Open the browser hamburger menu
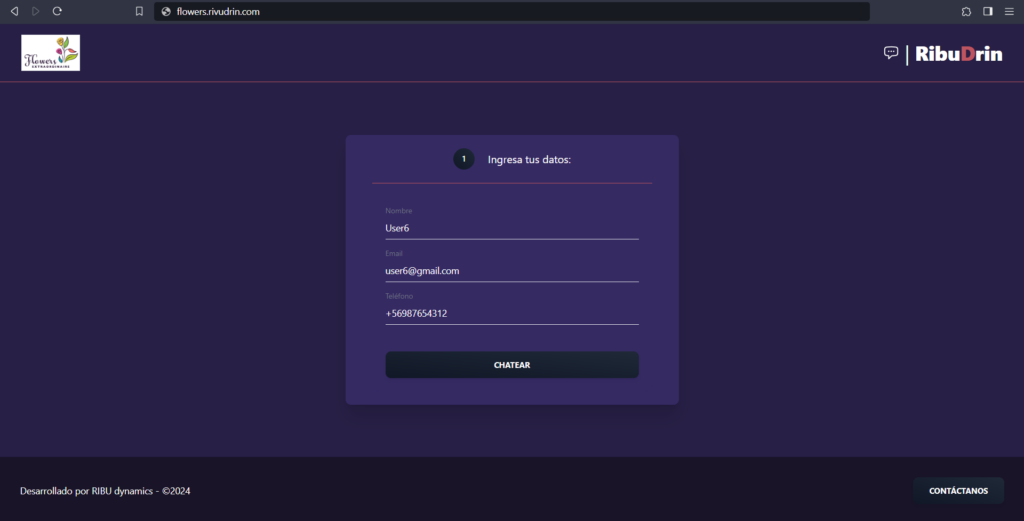 pyautogui.click(x=1009, y=11)
